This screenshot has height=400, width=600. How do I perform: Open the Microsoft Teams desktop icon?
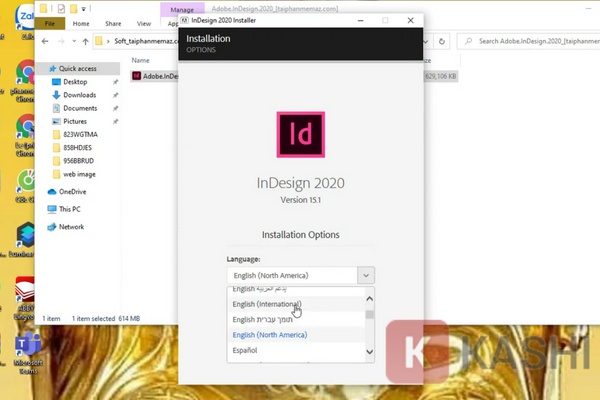tap(26, 347)
